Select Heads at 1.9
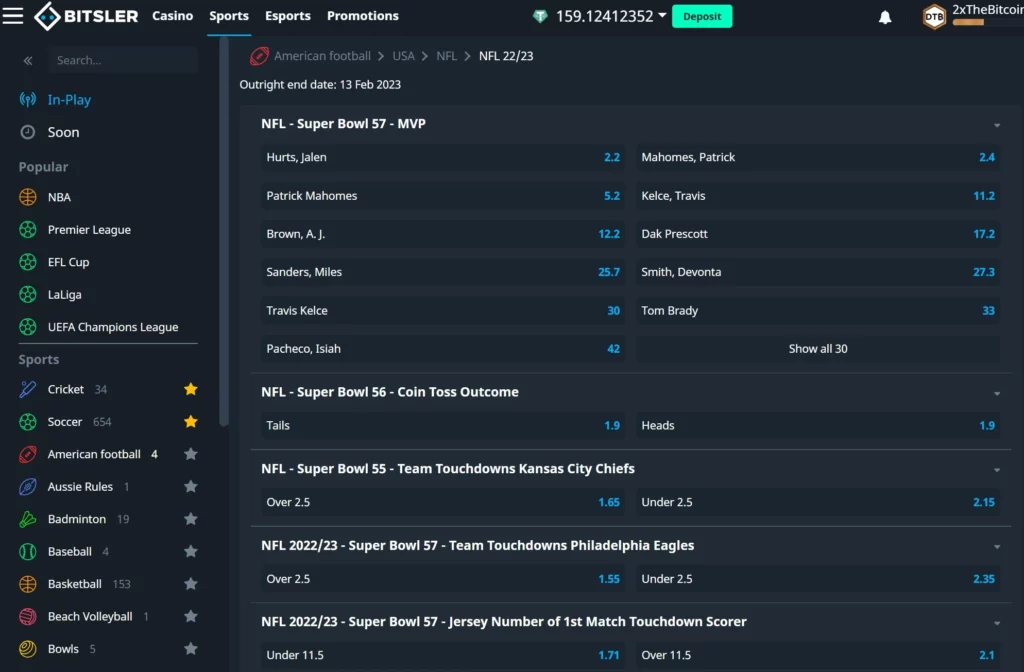This screenshot has width=1024, height=672. tap(818, 425)
